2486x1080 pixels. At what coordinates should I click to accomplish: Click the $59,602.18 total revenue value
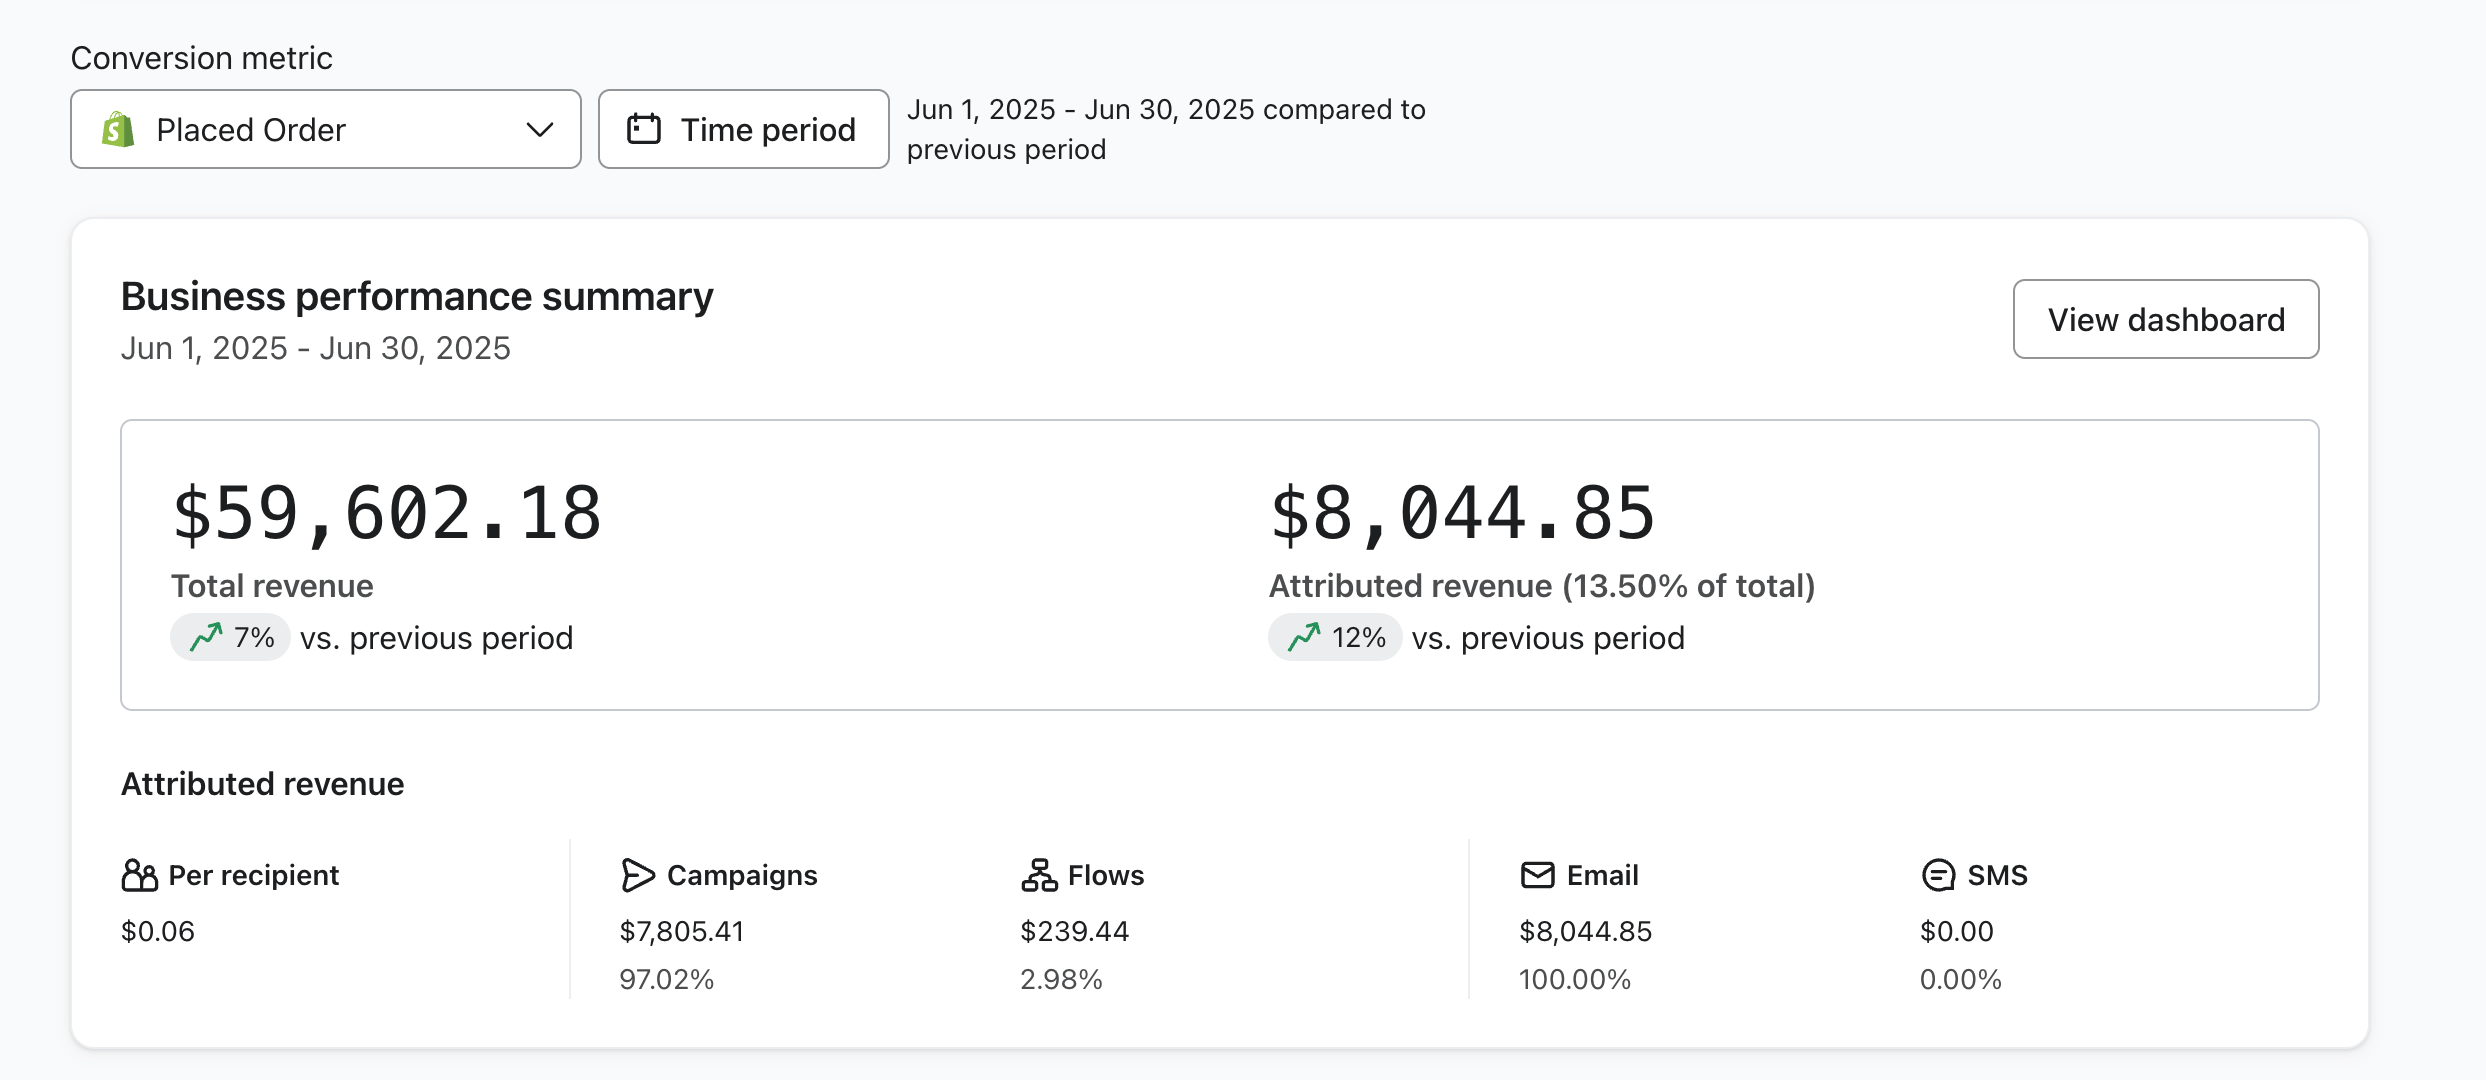click(387, 514)
